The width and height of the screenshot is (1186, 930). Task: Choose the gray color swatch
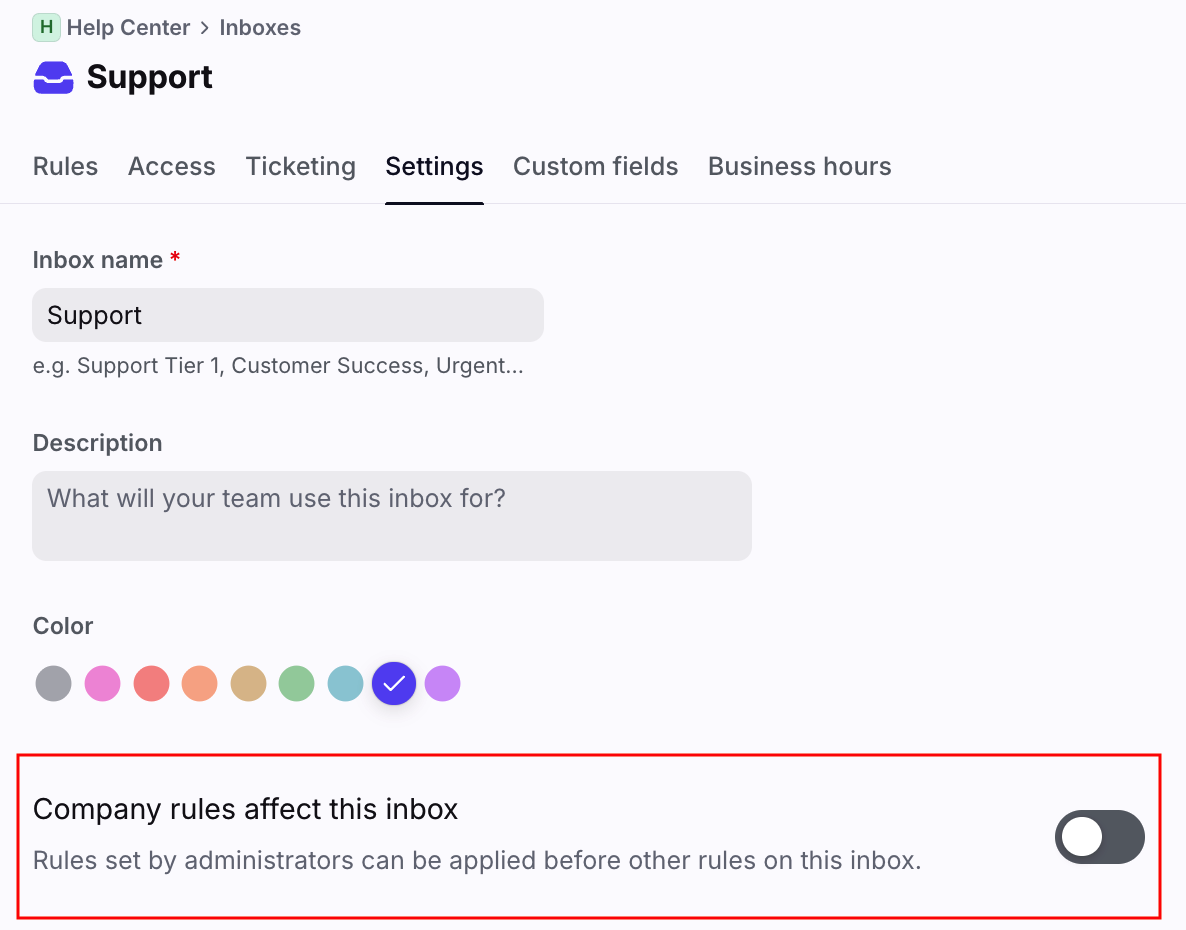(54, 684)
